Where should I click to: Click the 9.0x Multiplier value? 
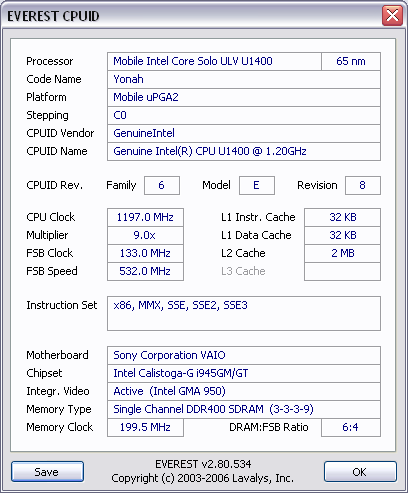[145, 235]
